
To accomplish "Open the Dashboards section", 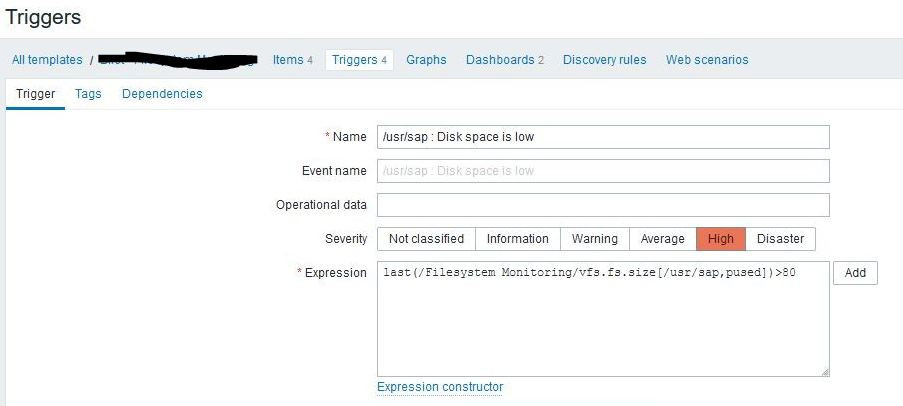I will click(504, 60).
